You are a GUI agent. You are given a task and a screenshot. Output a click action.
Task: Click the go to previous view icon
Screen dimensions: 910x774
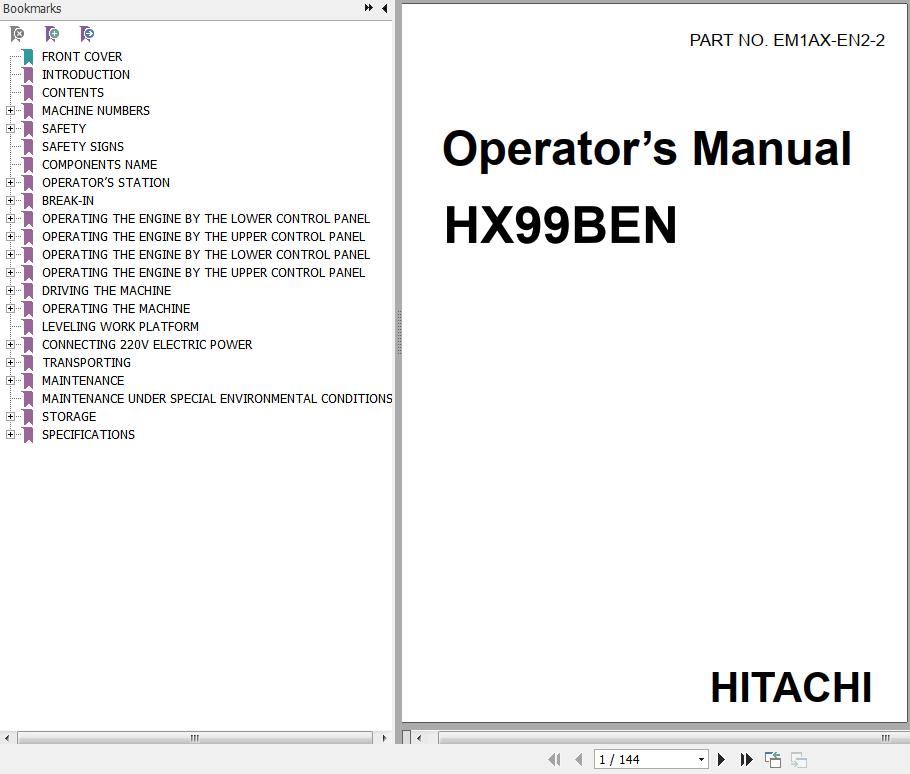(773, 759)
